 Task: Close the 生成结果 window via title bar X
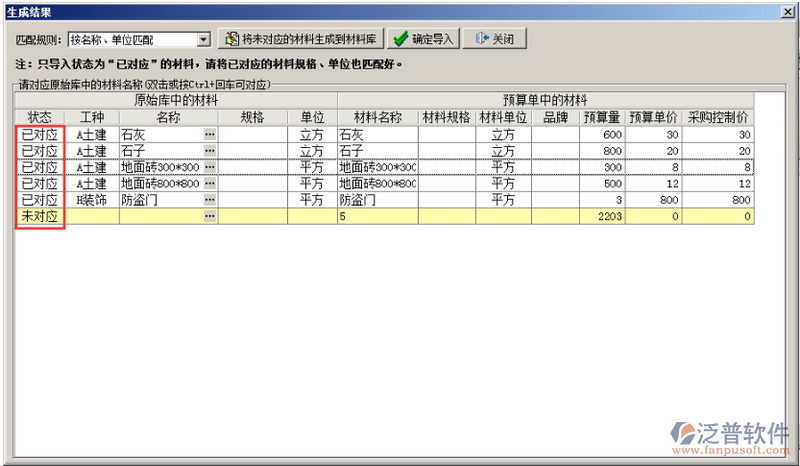pos(789,11)
